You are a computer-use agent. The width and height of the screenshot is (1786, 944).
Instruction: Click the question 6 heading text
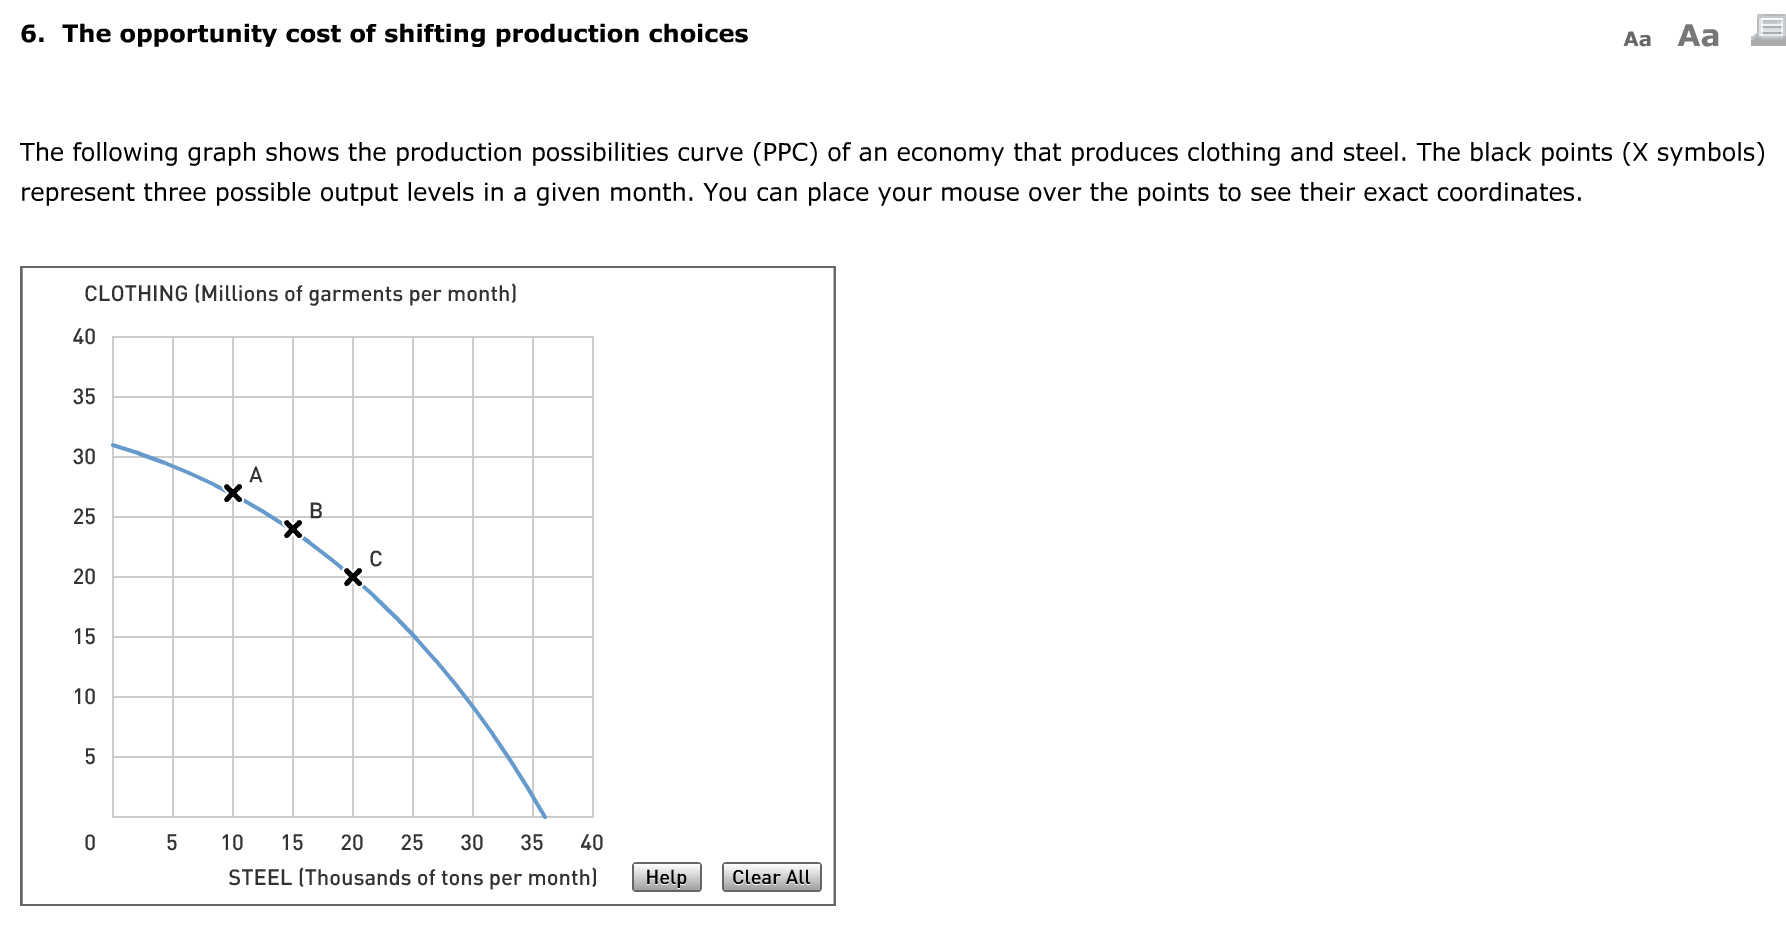384,34
